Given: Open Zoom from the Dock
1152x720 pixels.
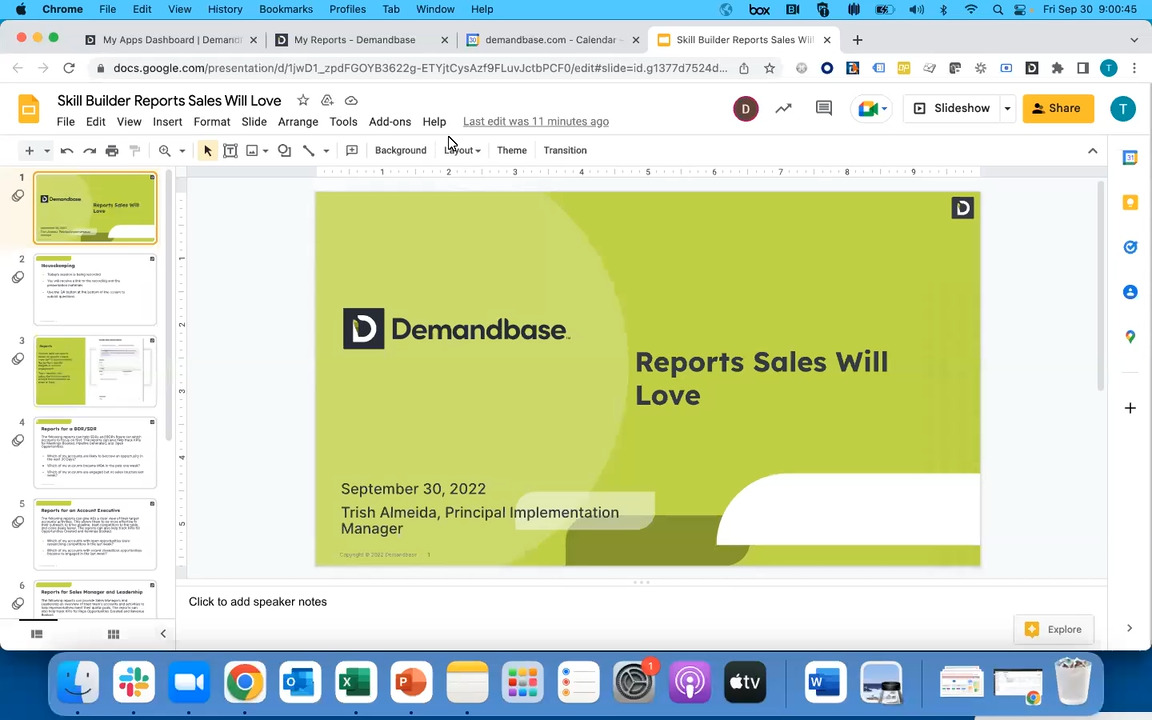Looking at the screenshot, I should 189,683.
